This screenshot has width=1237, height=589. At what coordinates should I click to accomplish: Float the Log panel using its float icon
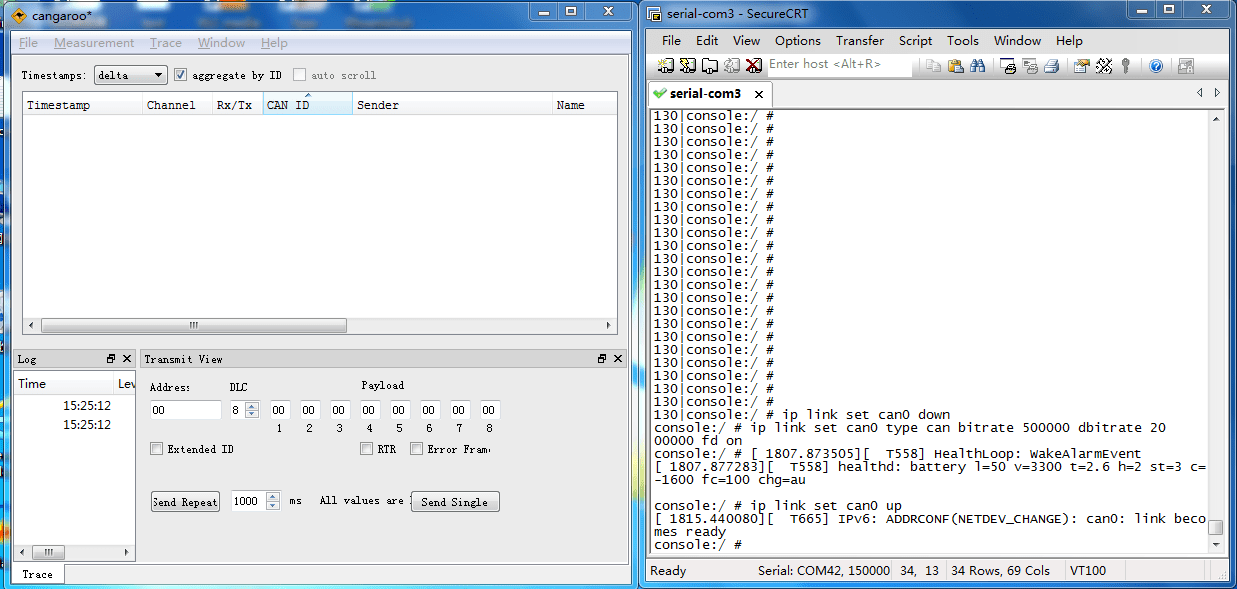tap(111, 359)
